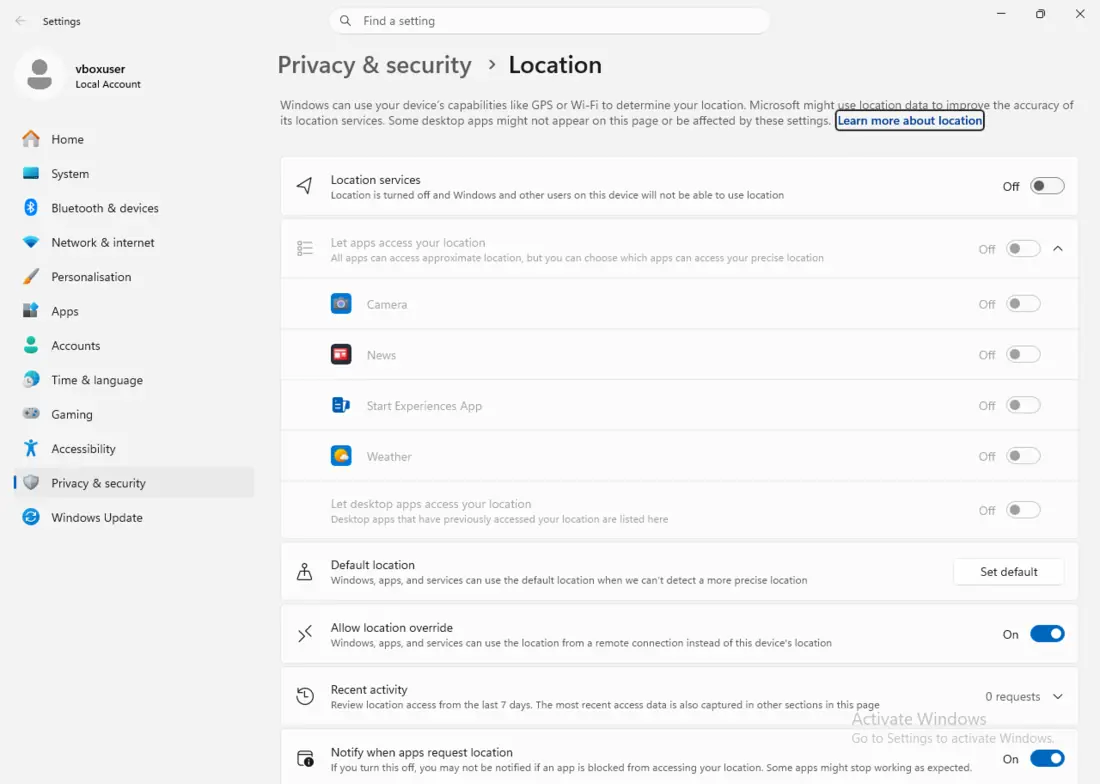The height and width of the screenshot is (784, 1100).
Task: Open Apps settings page
Action: tap(134, 311)
